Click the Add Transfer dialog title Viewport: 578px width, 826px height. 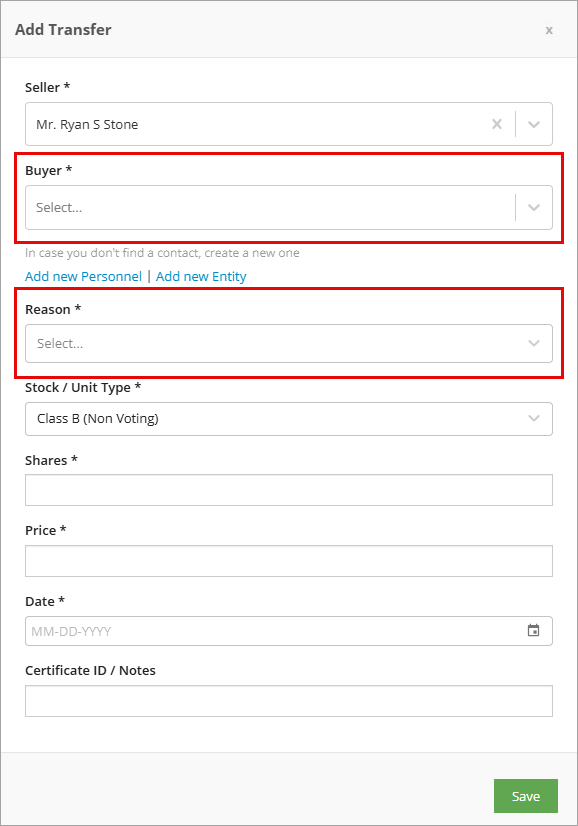tap(63, 30)
